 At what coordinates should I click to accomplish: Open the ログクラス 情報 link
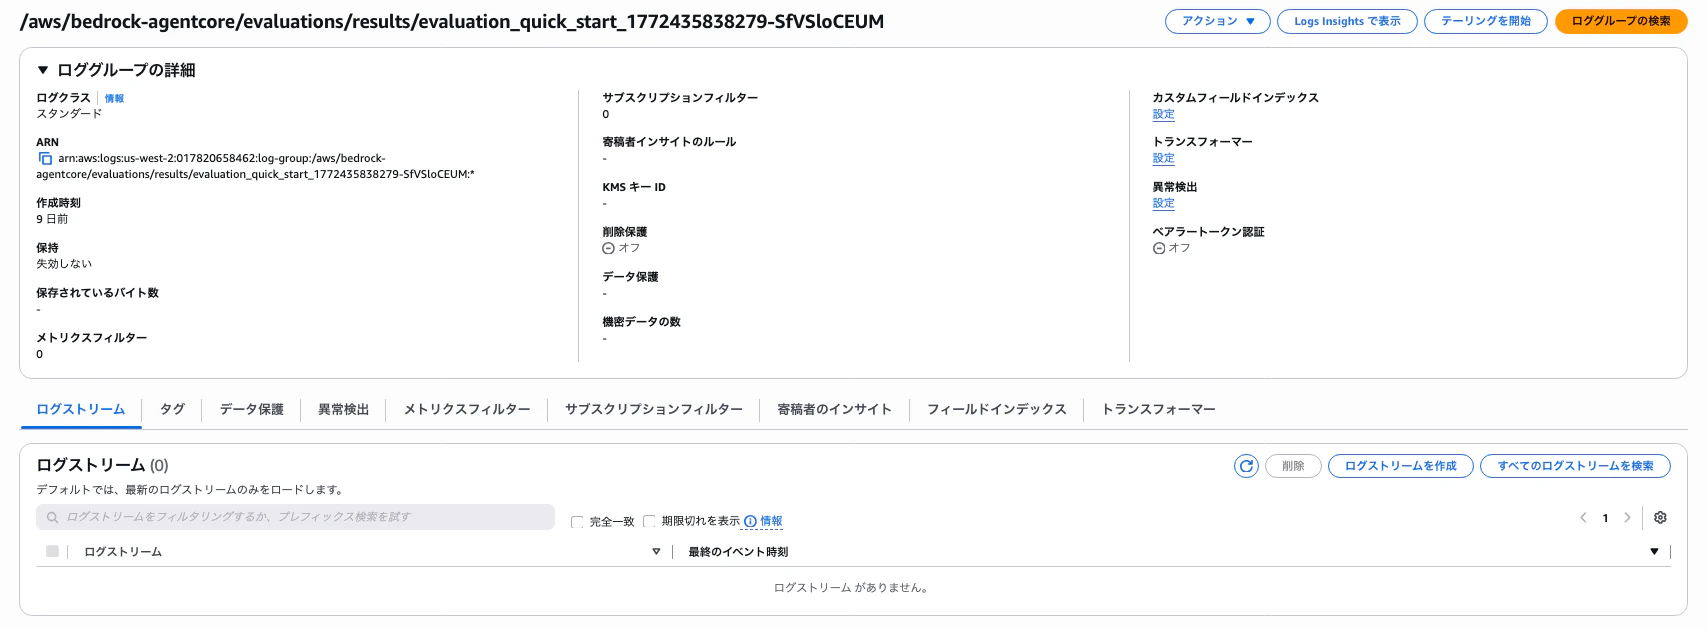pyautogui.click(x=114, y=99)
